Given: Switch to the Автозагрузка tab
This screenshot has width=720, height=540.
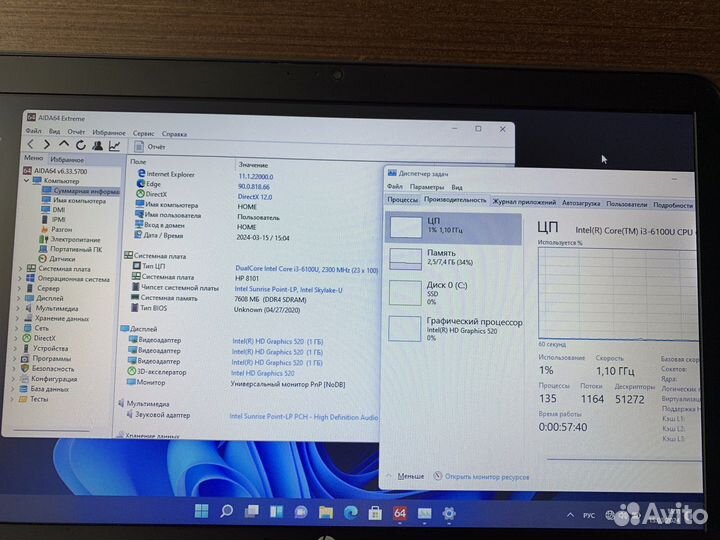Looking at the screenshot, I should point(581,203).
